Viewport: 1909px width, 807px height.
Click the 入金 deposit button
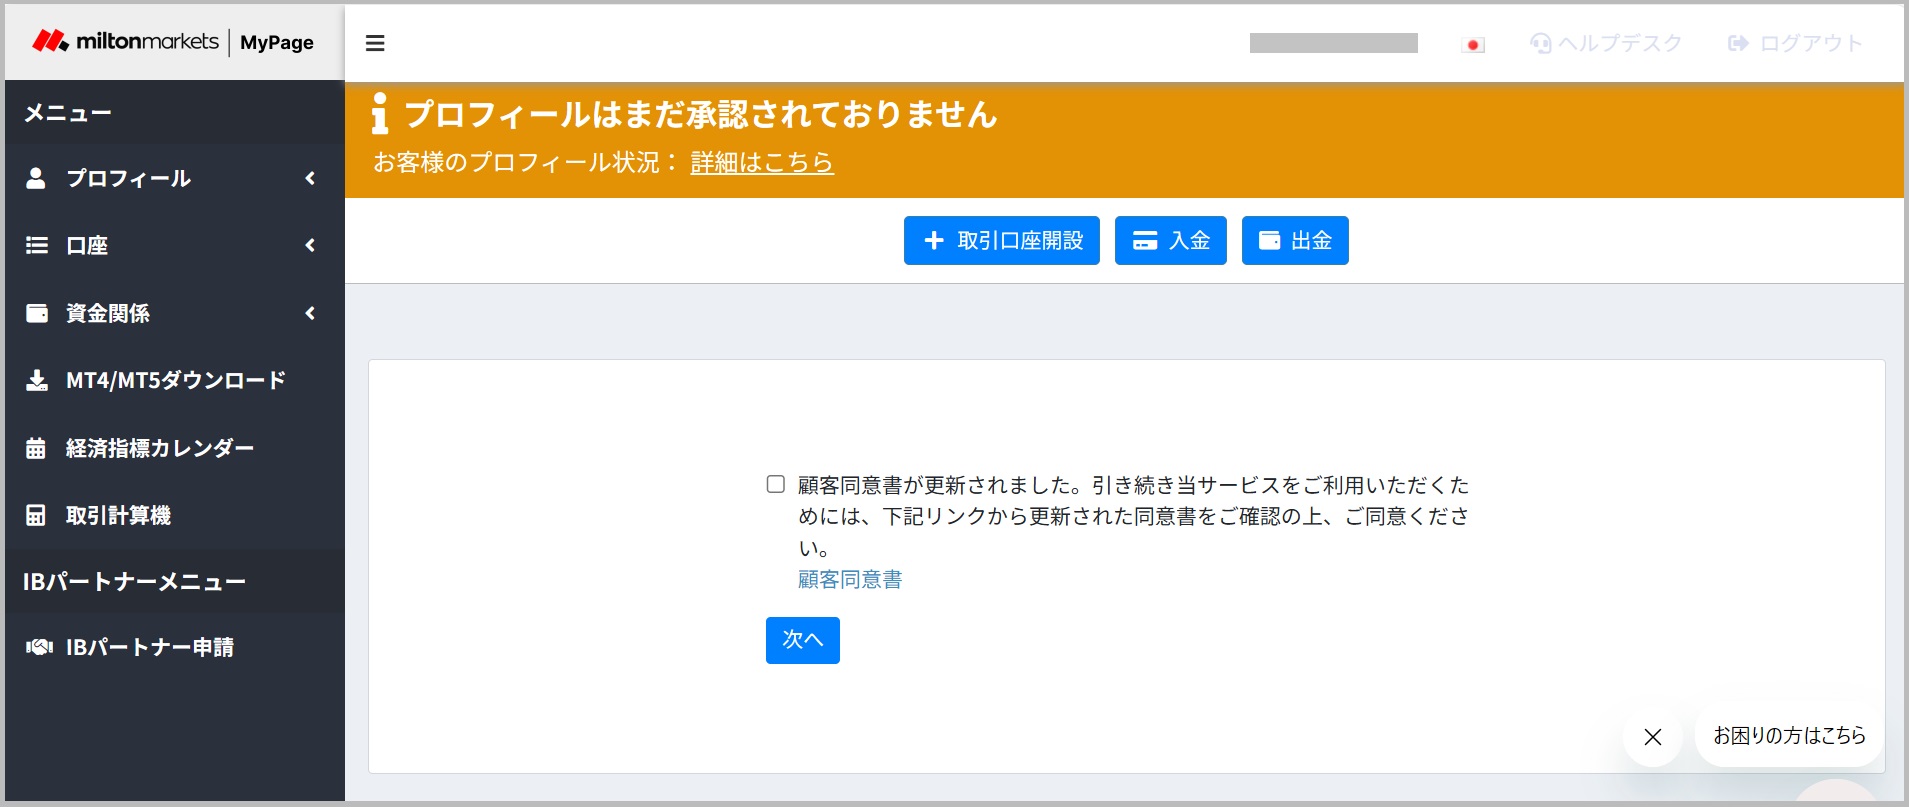tap(1170, 241)
